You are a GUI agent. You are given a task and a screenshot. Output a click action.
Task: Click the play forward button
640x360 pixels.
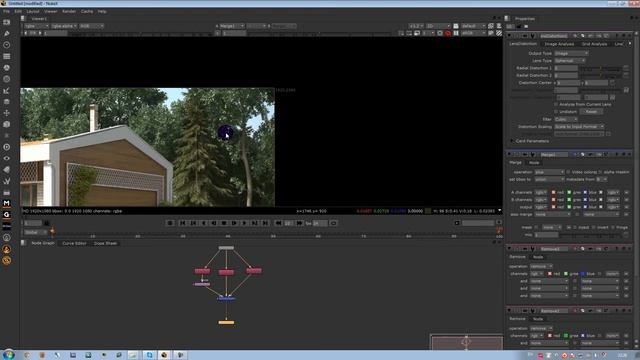[244, 223]
